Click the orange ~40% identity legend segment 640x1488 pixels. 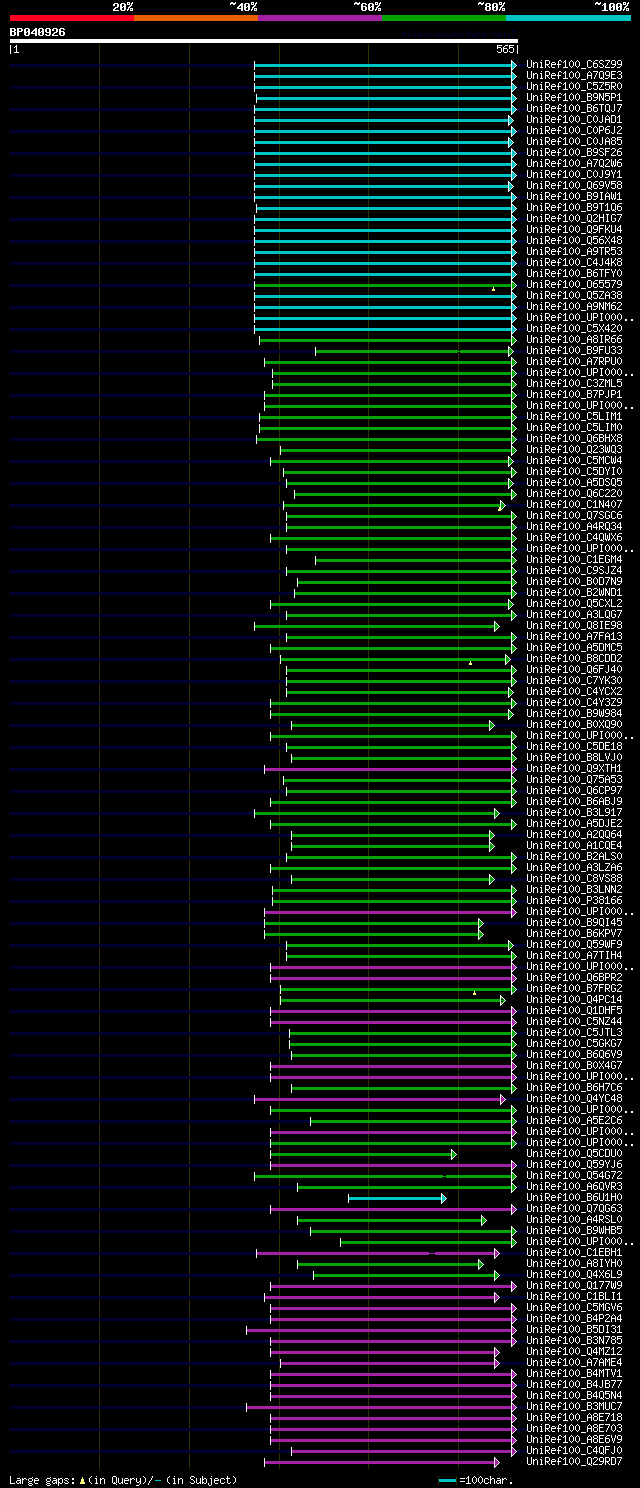click(x=196, y=18)
